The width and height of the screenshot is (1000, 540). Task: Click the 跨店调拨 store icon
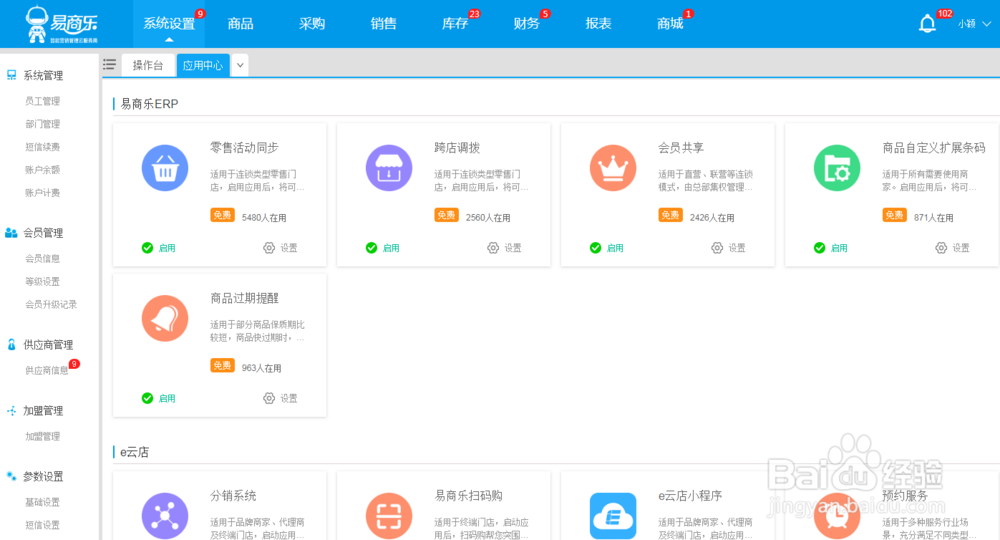[389, 168]
